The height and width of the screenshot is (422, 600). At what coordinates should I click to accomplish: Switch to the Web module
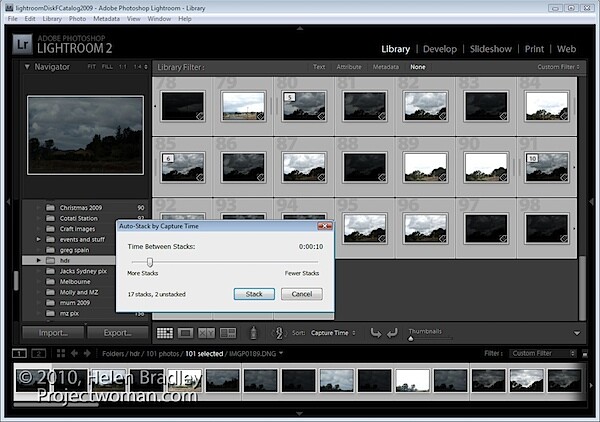point(566,49)
